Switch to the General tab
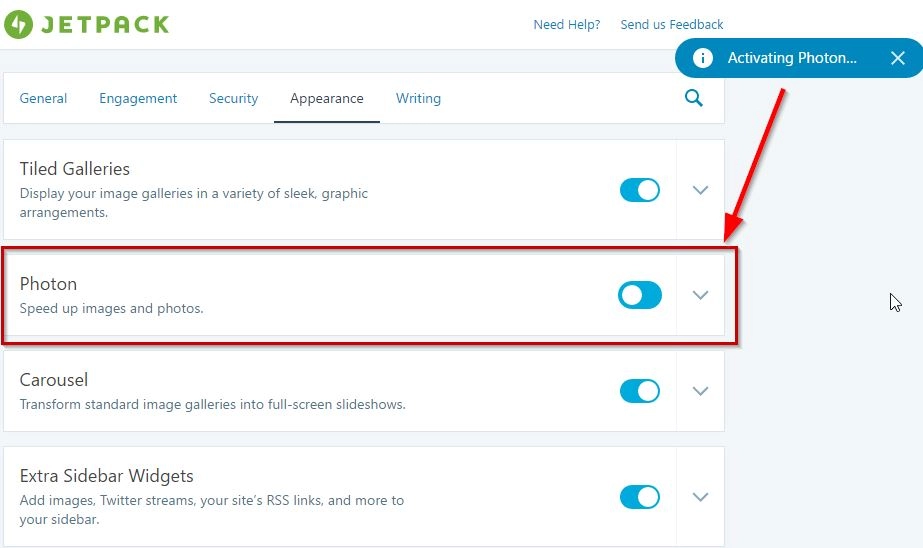 43,98
